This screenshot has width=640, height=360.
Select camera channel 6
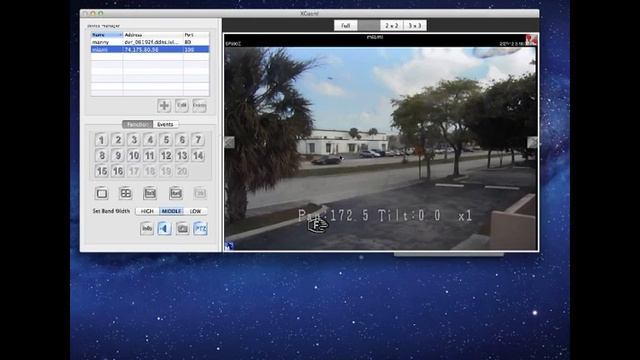(x=182, y=140)
